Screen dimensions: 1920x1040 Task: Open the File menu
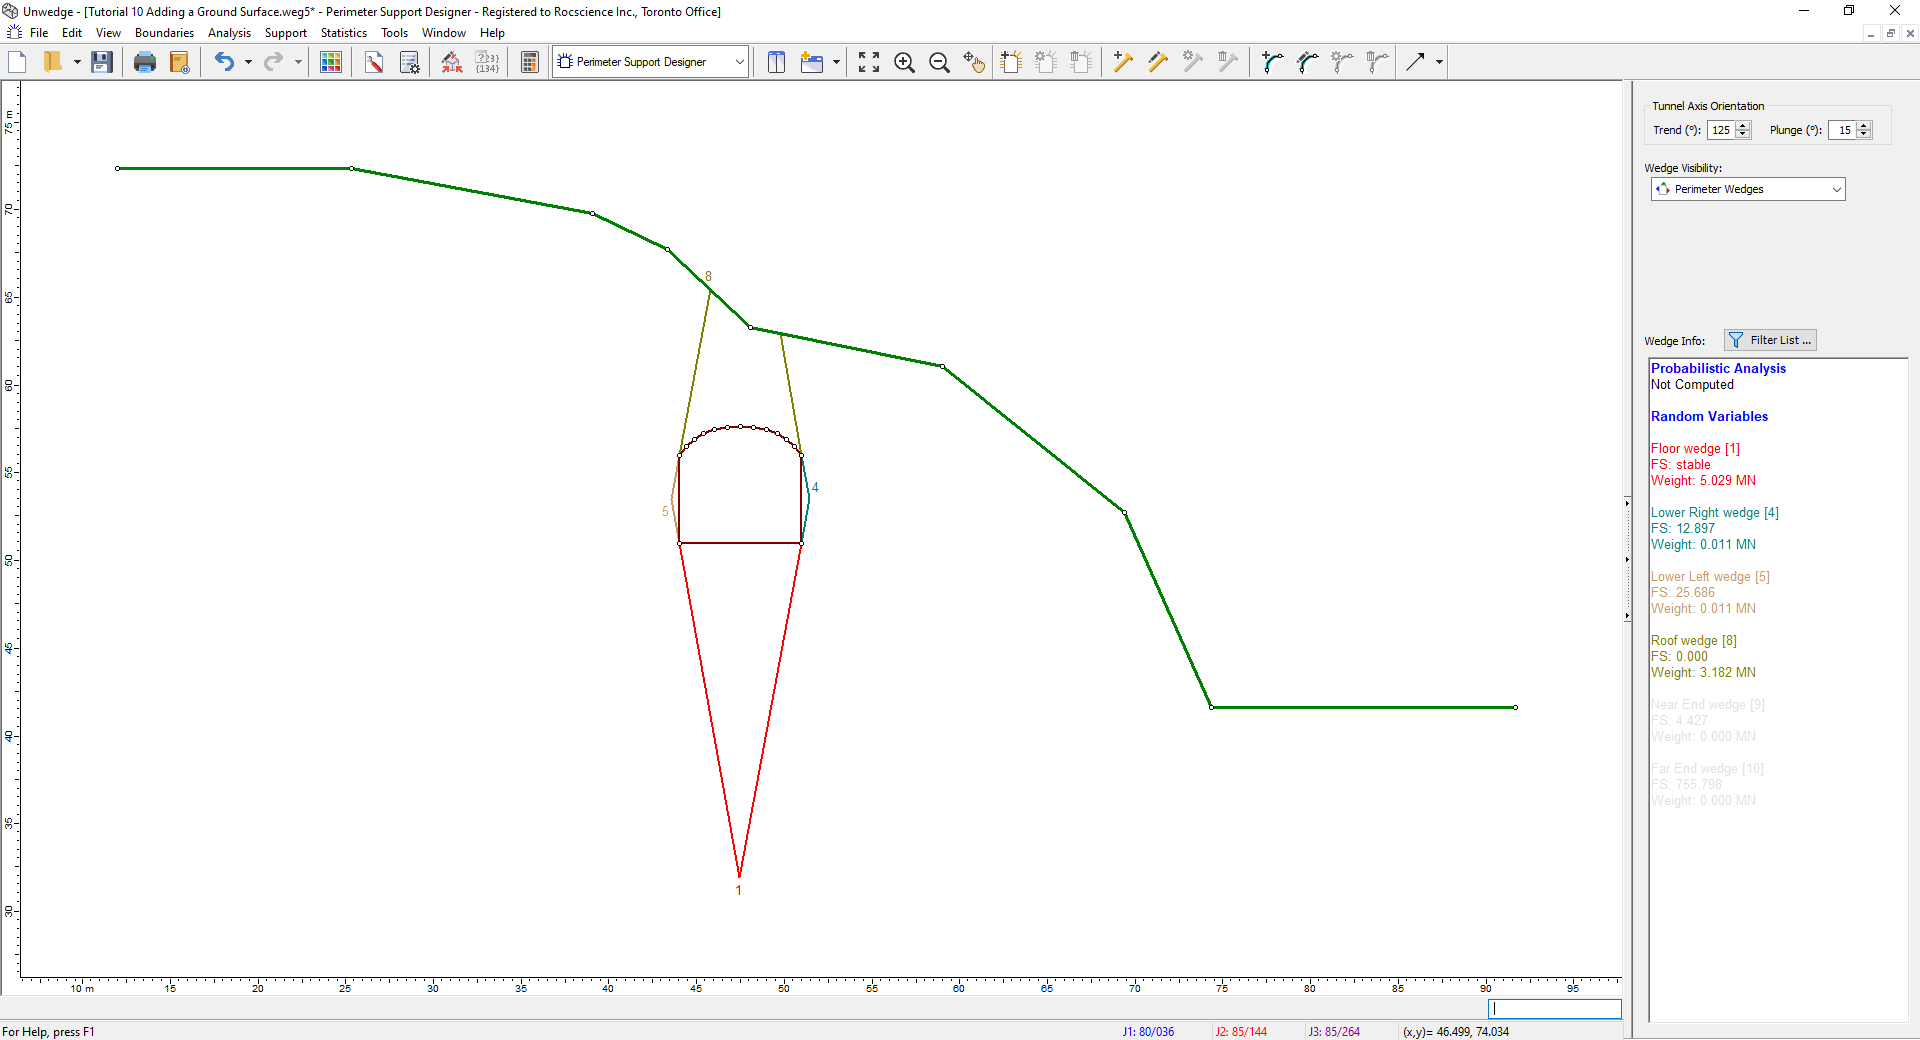click(x=39, y=33)
